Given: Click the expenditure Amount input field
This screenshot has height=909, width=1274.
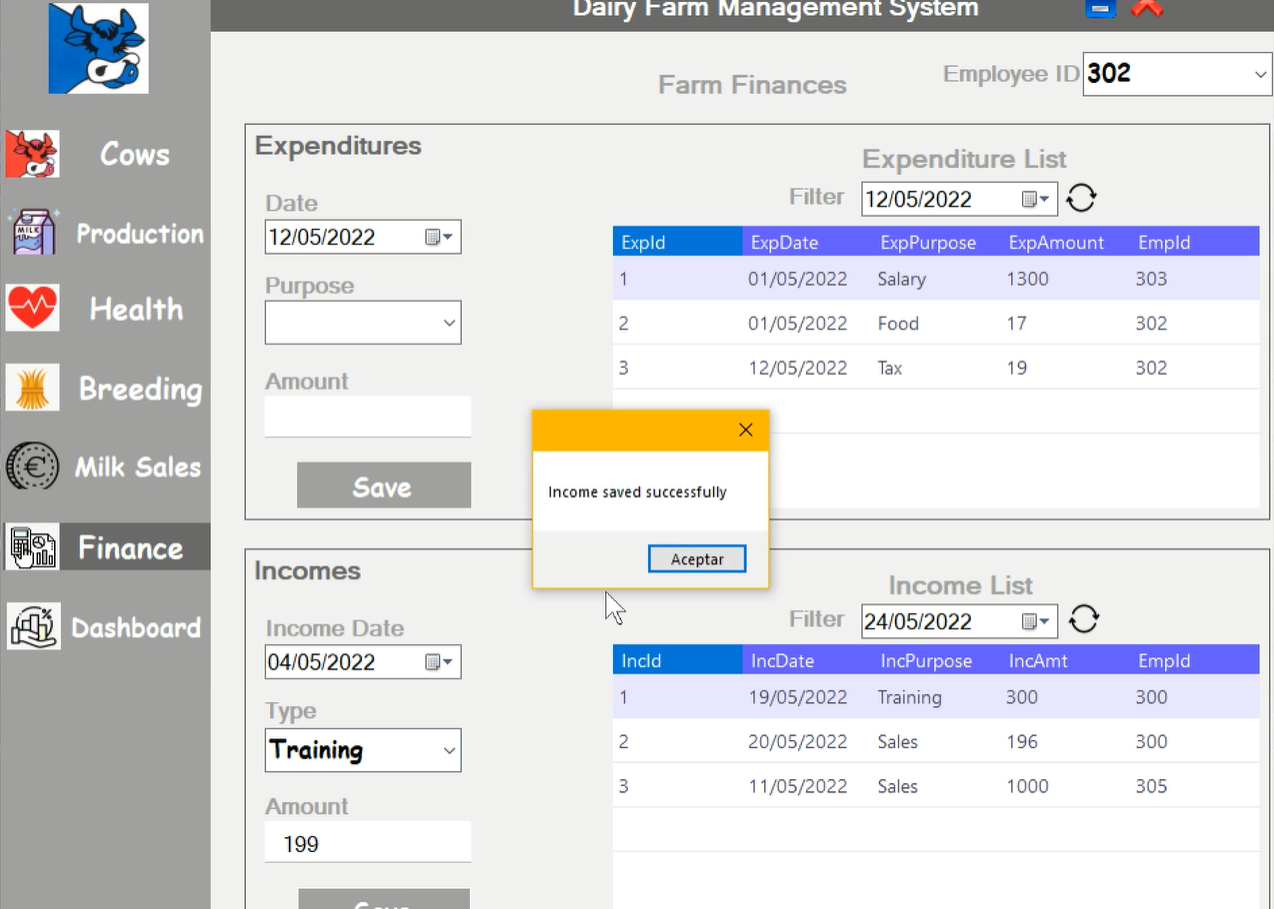Looking at the screenshot, I should pos(367,416).
